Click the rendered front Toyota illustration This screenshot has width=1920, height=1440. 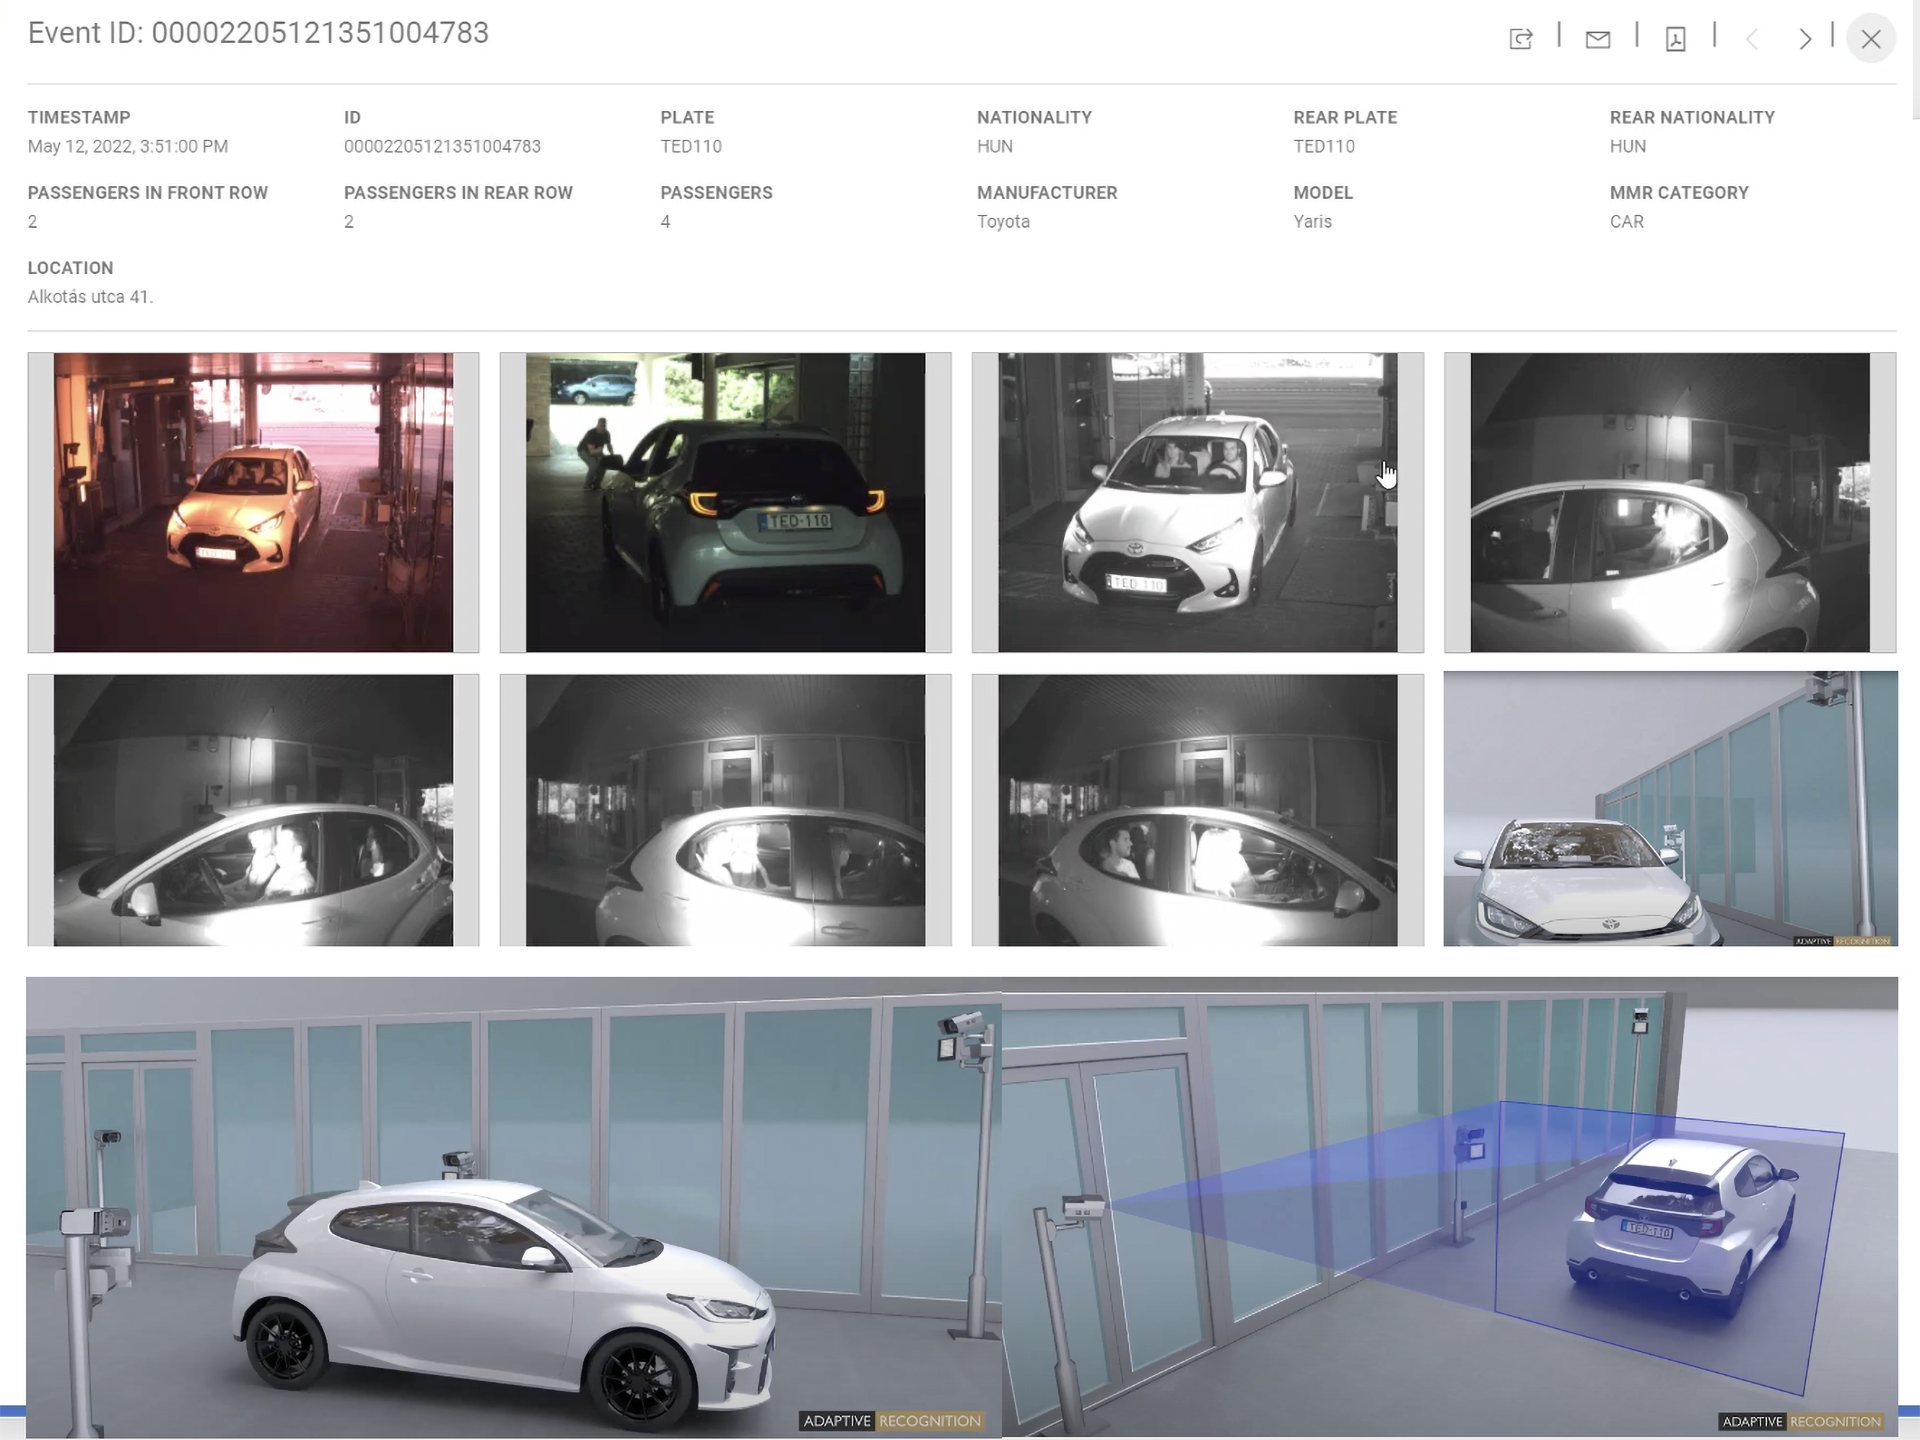coord(1670,808)
